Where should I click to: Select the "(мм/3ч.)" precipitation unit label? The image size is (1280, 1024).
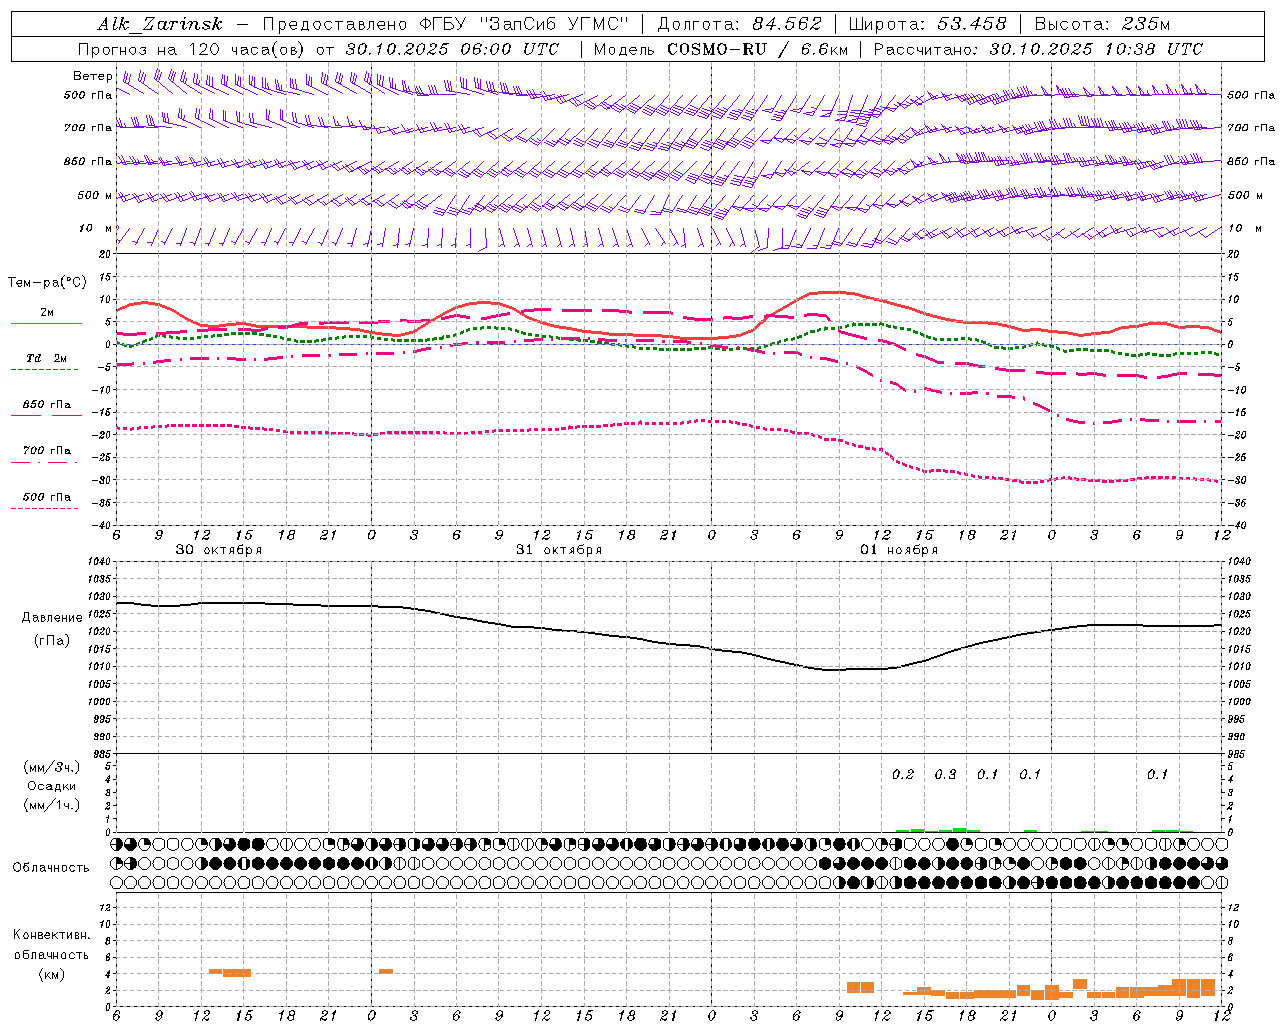tap(52, 767)
